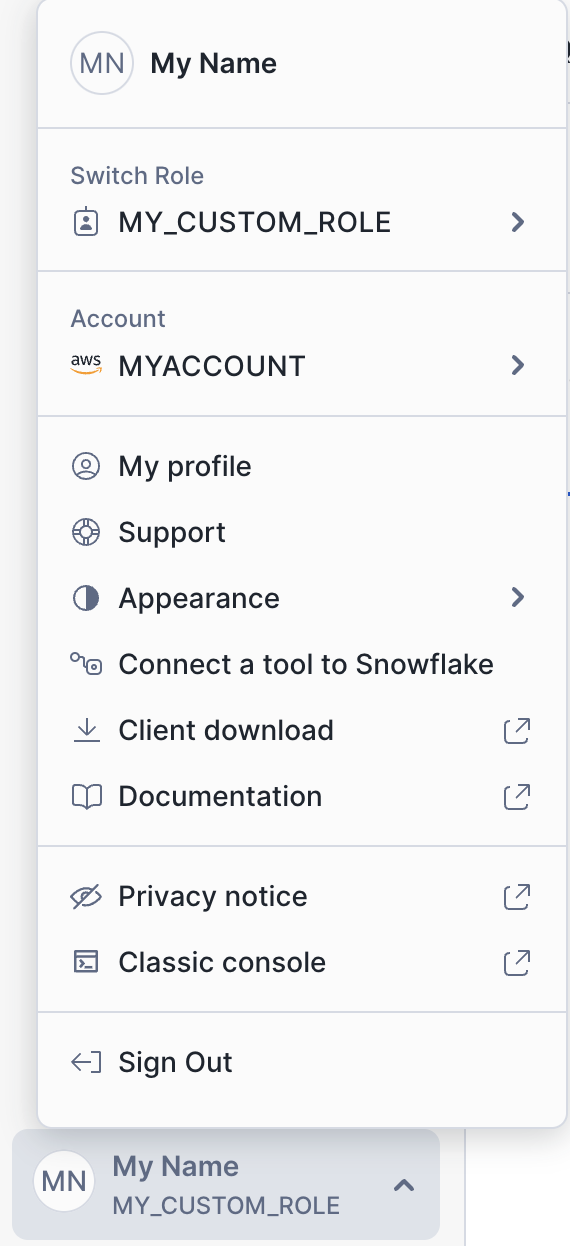This screenshot has width=570, height=1246.
Task: Click the Classic console terminal icon
Action: [87, 962]
